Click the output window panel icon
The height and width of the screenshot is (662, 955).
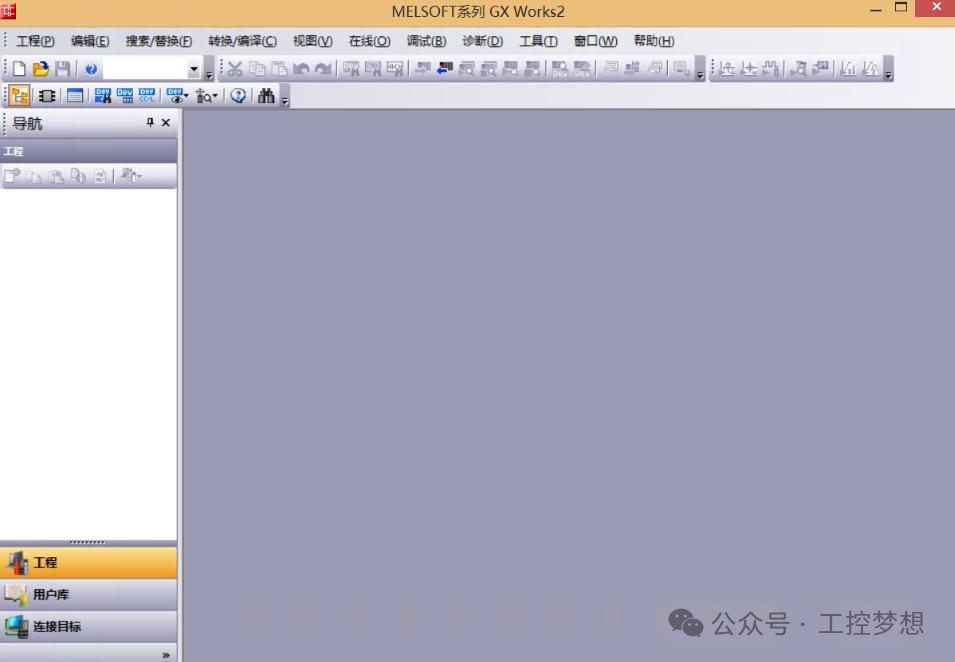(x=75, y=96)
